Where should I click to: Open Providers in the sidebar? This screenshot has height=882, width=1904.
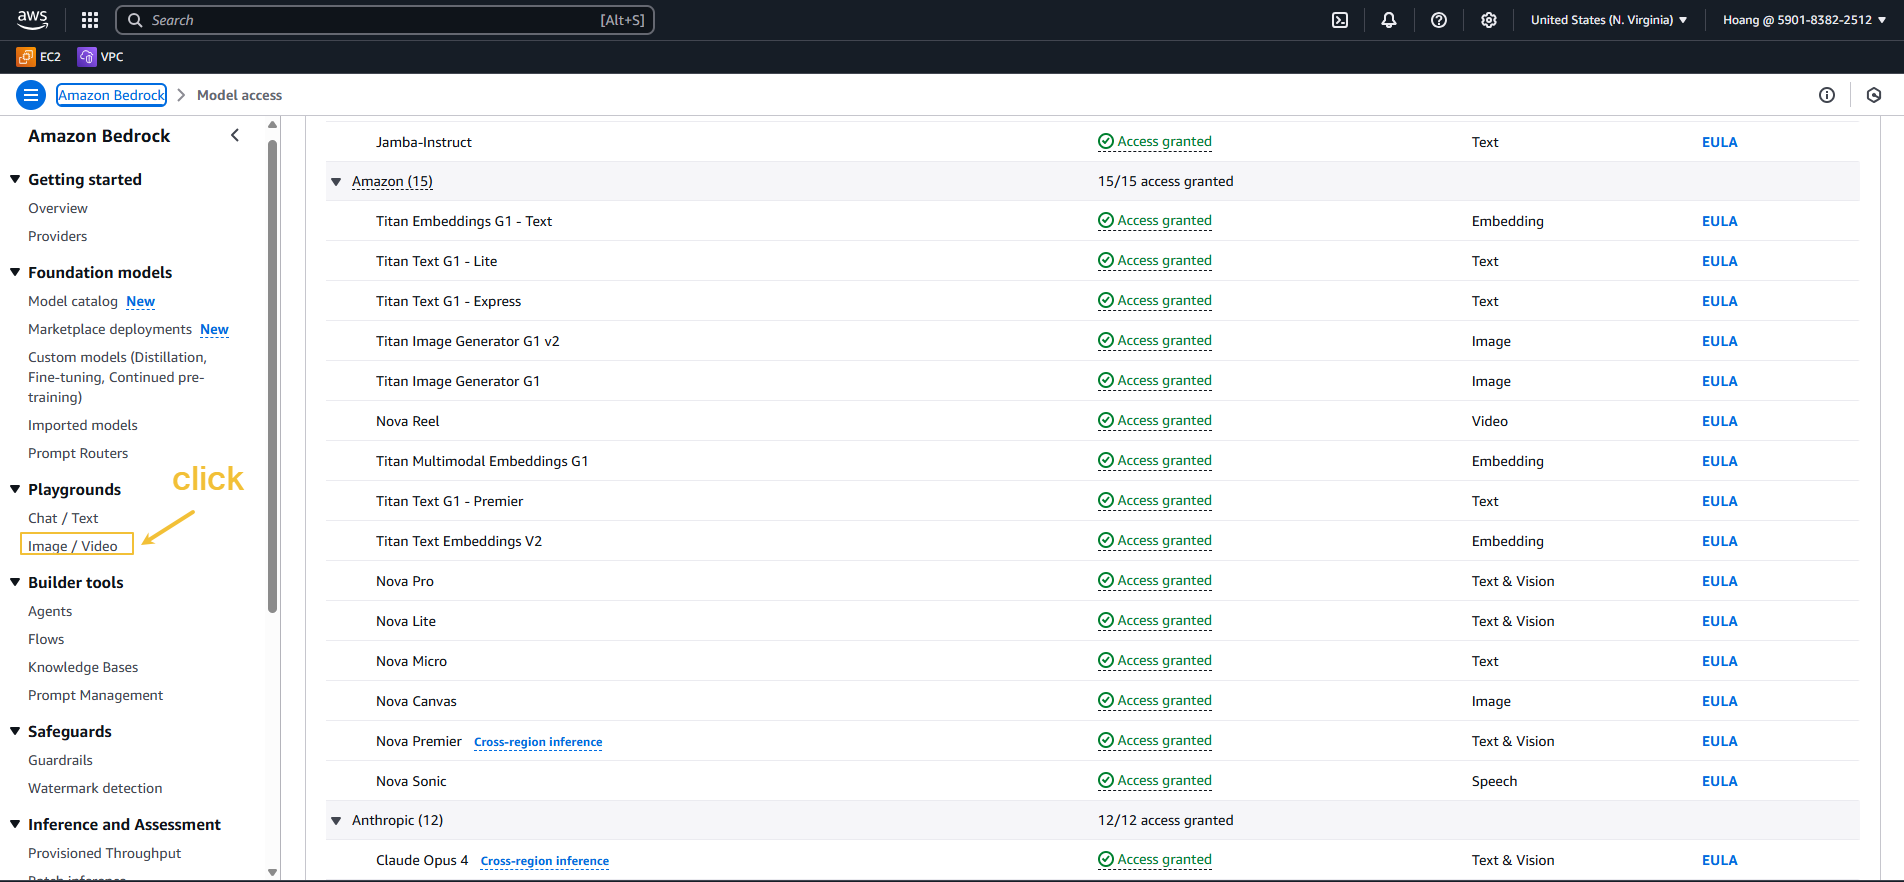(x=58, y=236)
